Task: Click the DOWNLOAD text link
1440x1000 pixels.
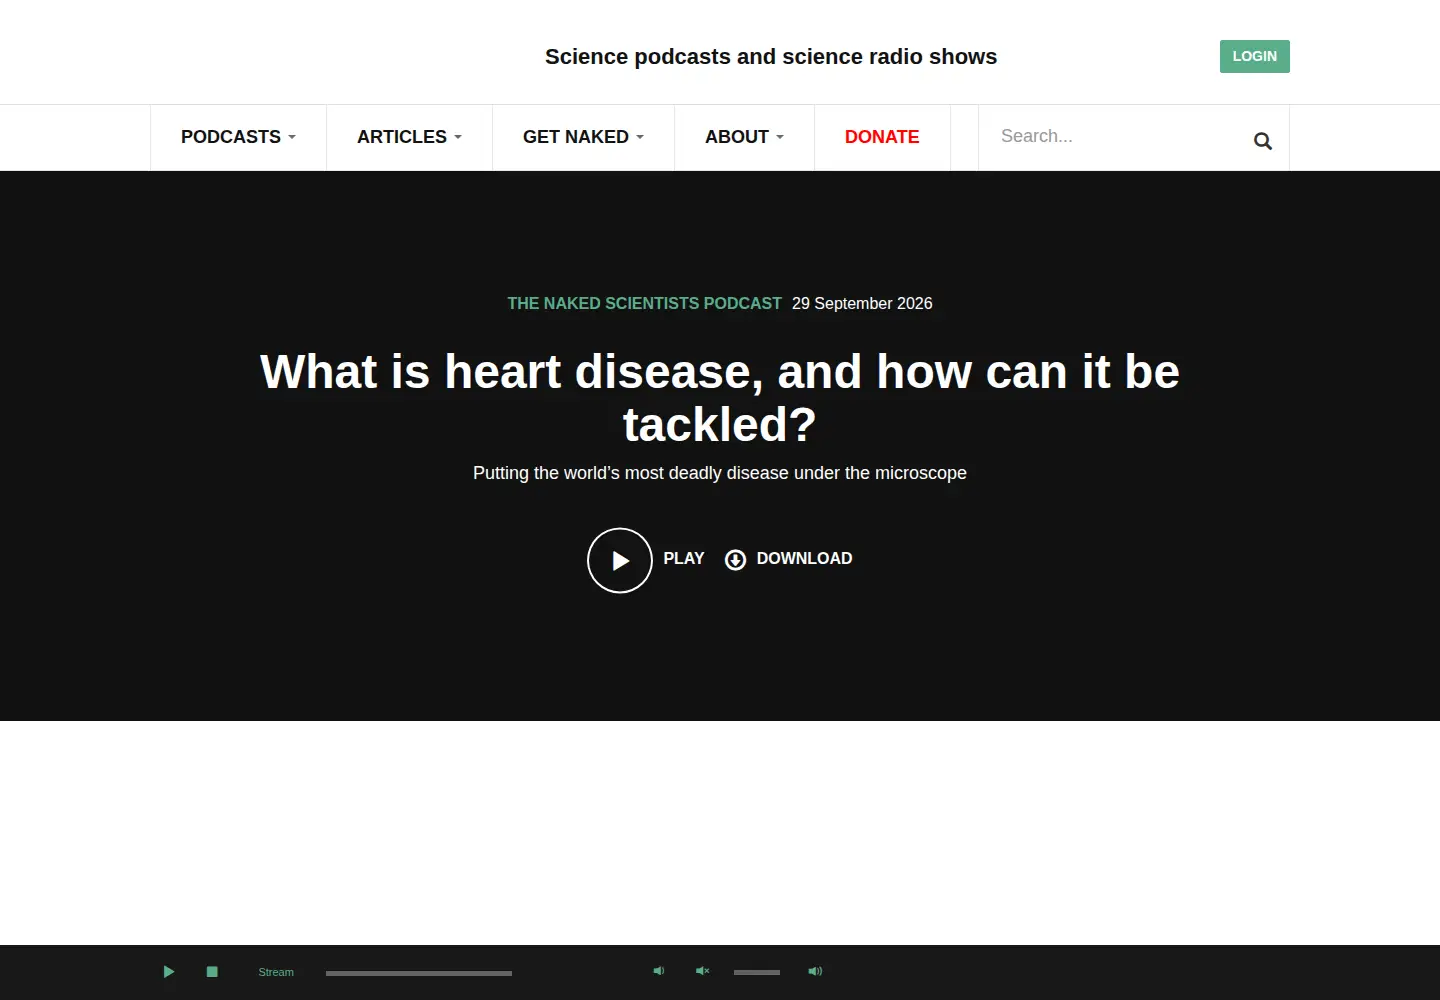Action: point(804,559)
